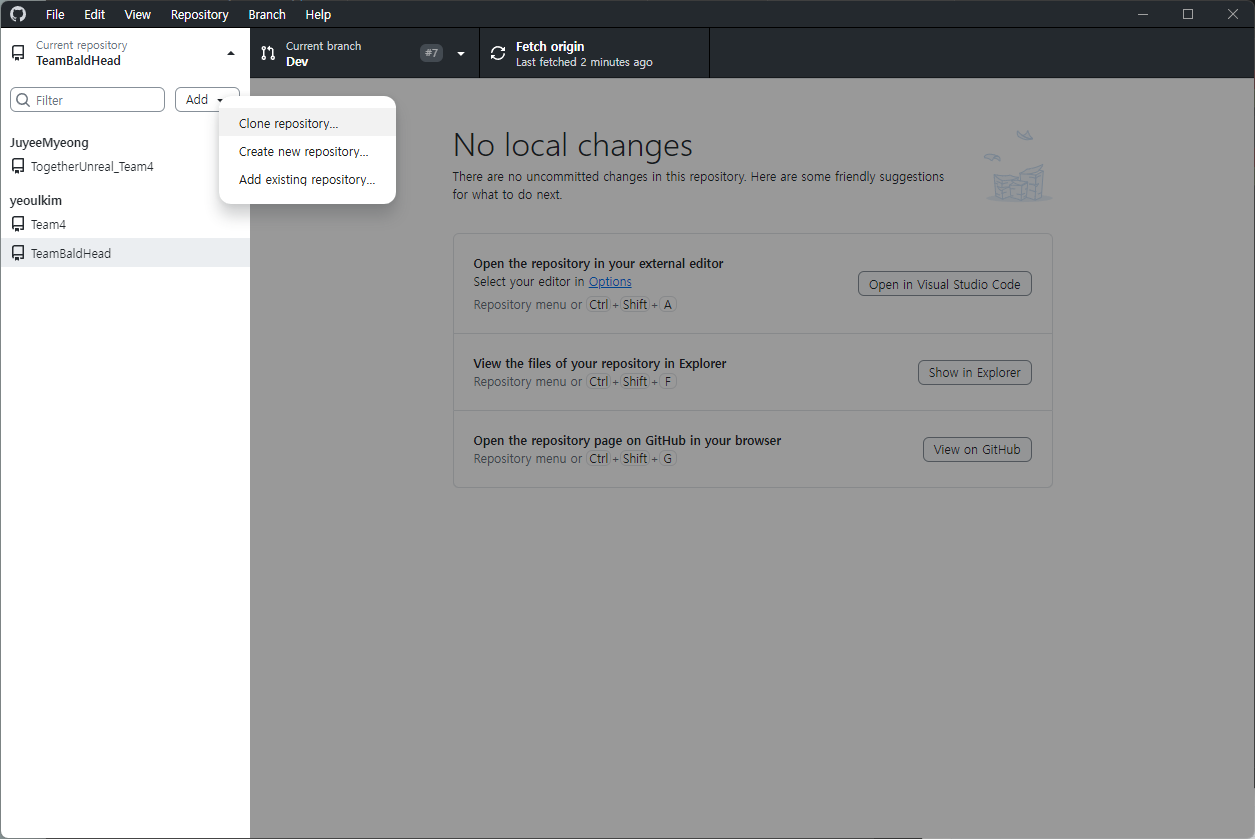Screen dimensions: 1255x839
Task: Close the GitHub Desktop window
Action: pos(1233,14)
